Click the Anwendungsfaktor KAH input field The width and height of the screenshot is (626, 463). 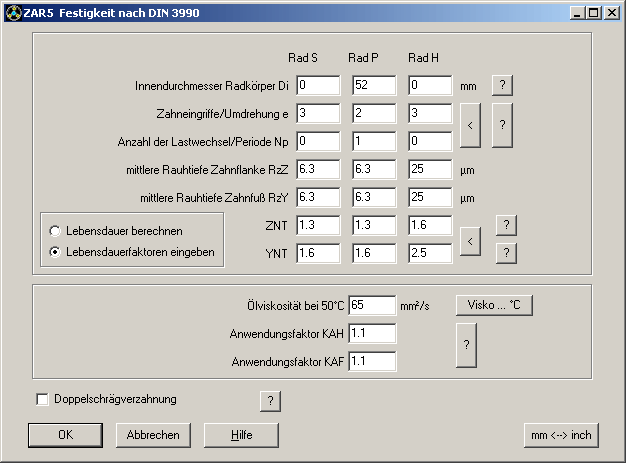372,333
